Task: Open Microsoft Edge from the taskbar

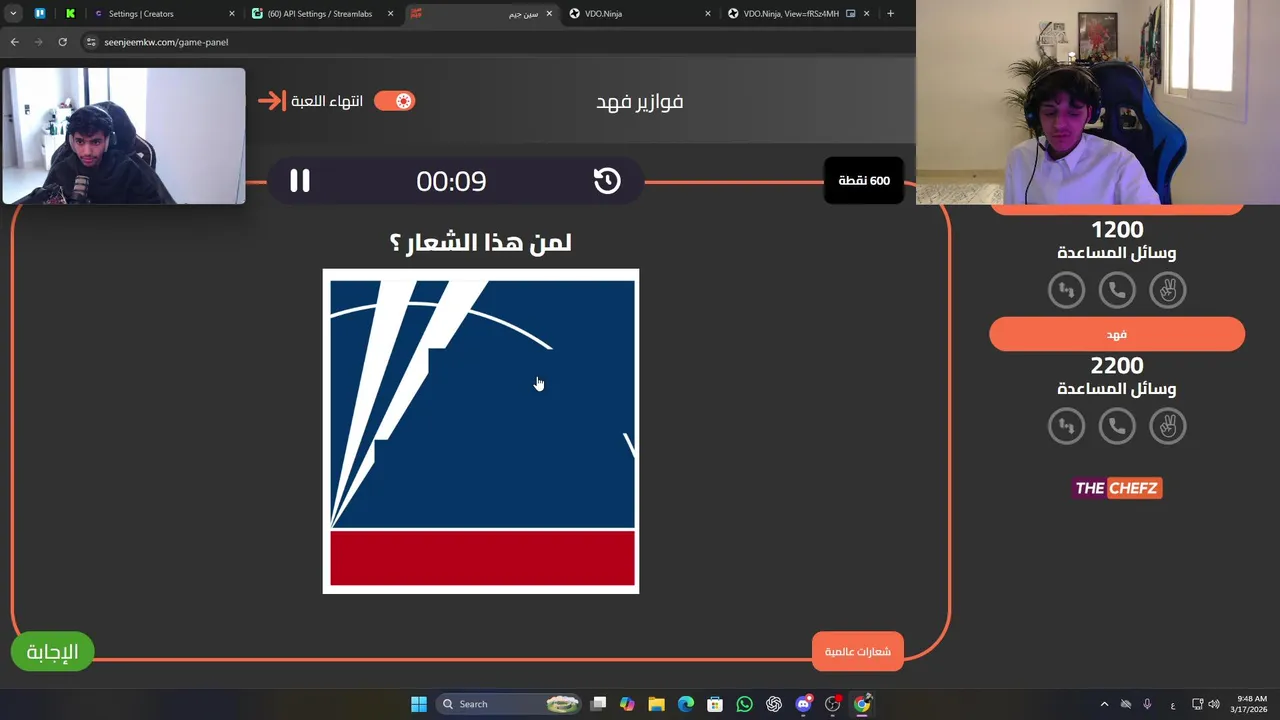Action: tap(686, 704)
